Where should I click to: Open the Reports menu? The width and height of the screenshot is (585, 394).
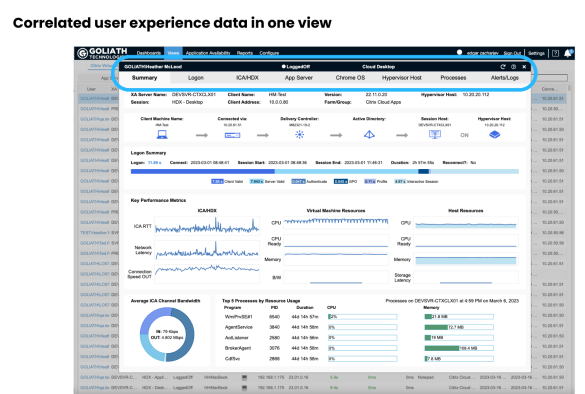(245, 53)
